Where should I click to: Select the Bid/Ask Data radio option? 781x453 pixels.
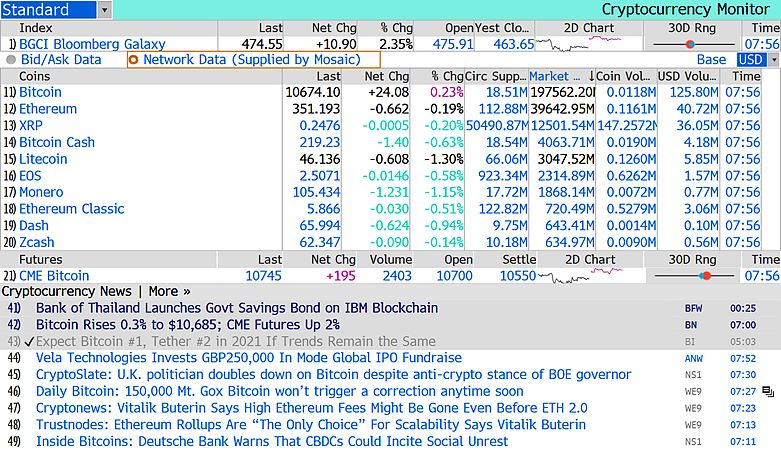[54, 60]
